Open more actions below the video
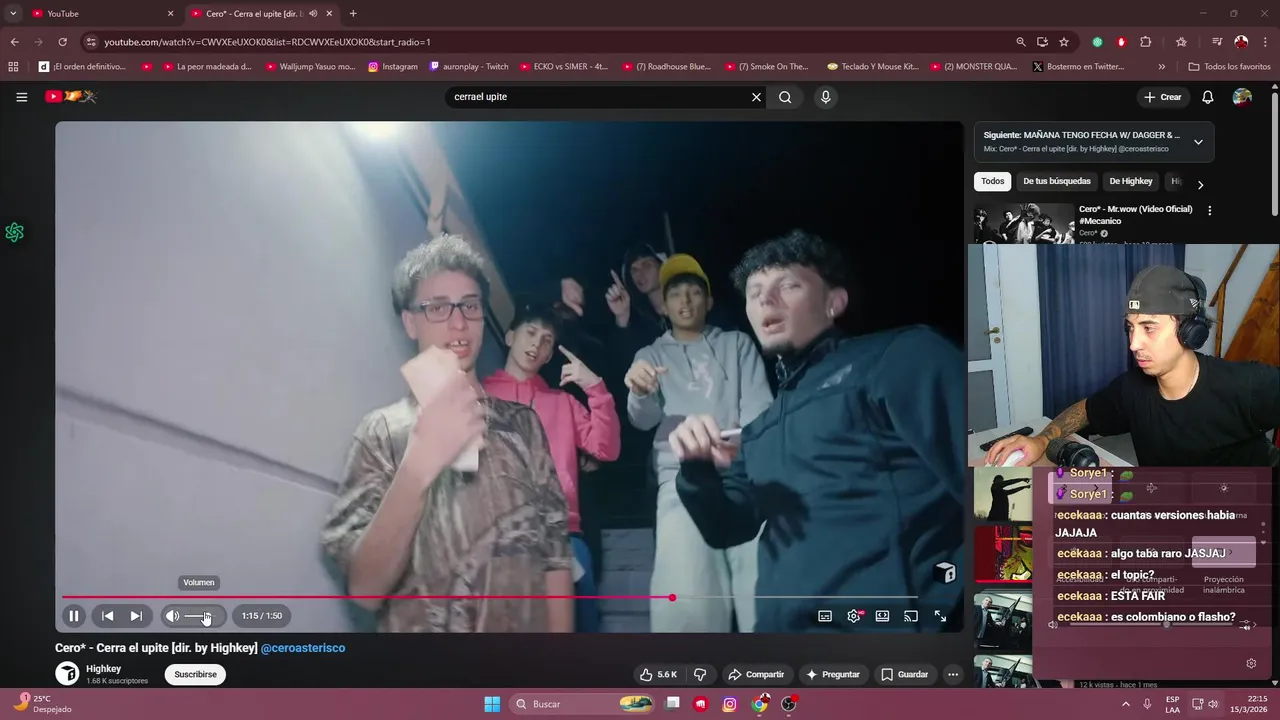Viewport: 1280px width, 720px height. coord(953,674)
